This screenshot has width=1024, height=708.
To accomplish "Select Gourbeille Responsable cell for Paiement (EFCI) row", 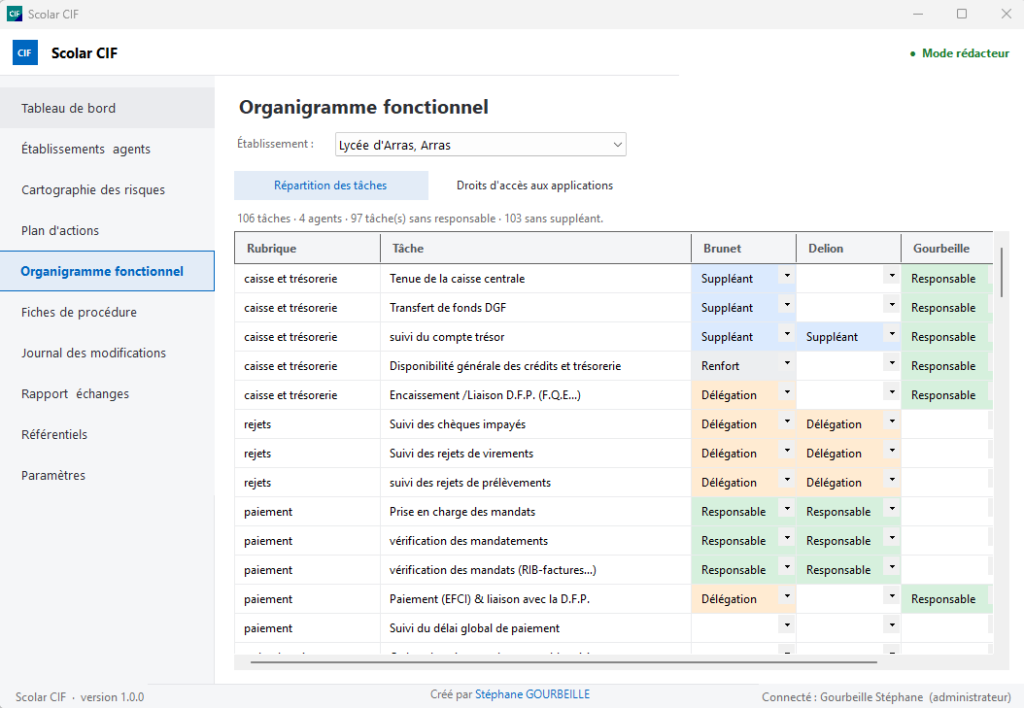I will click(946, 599).
